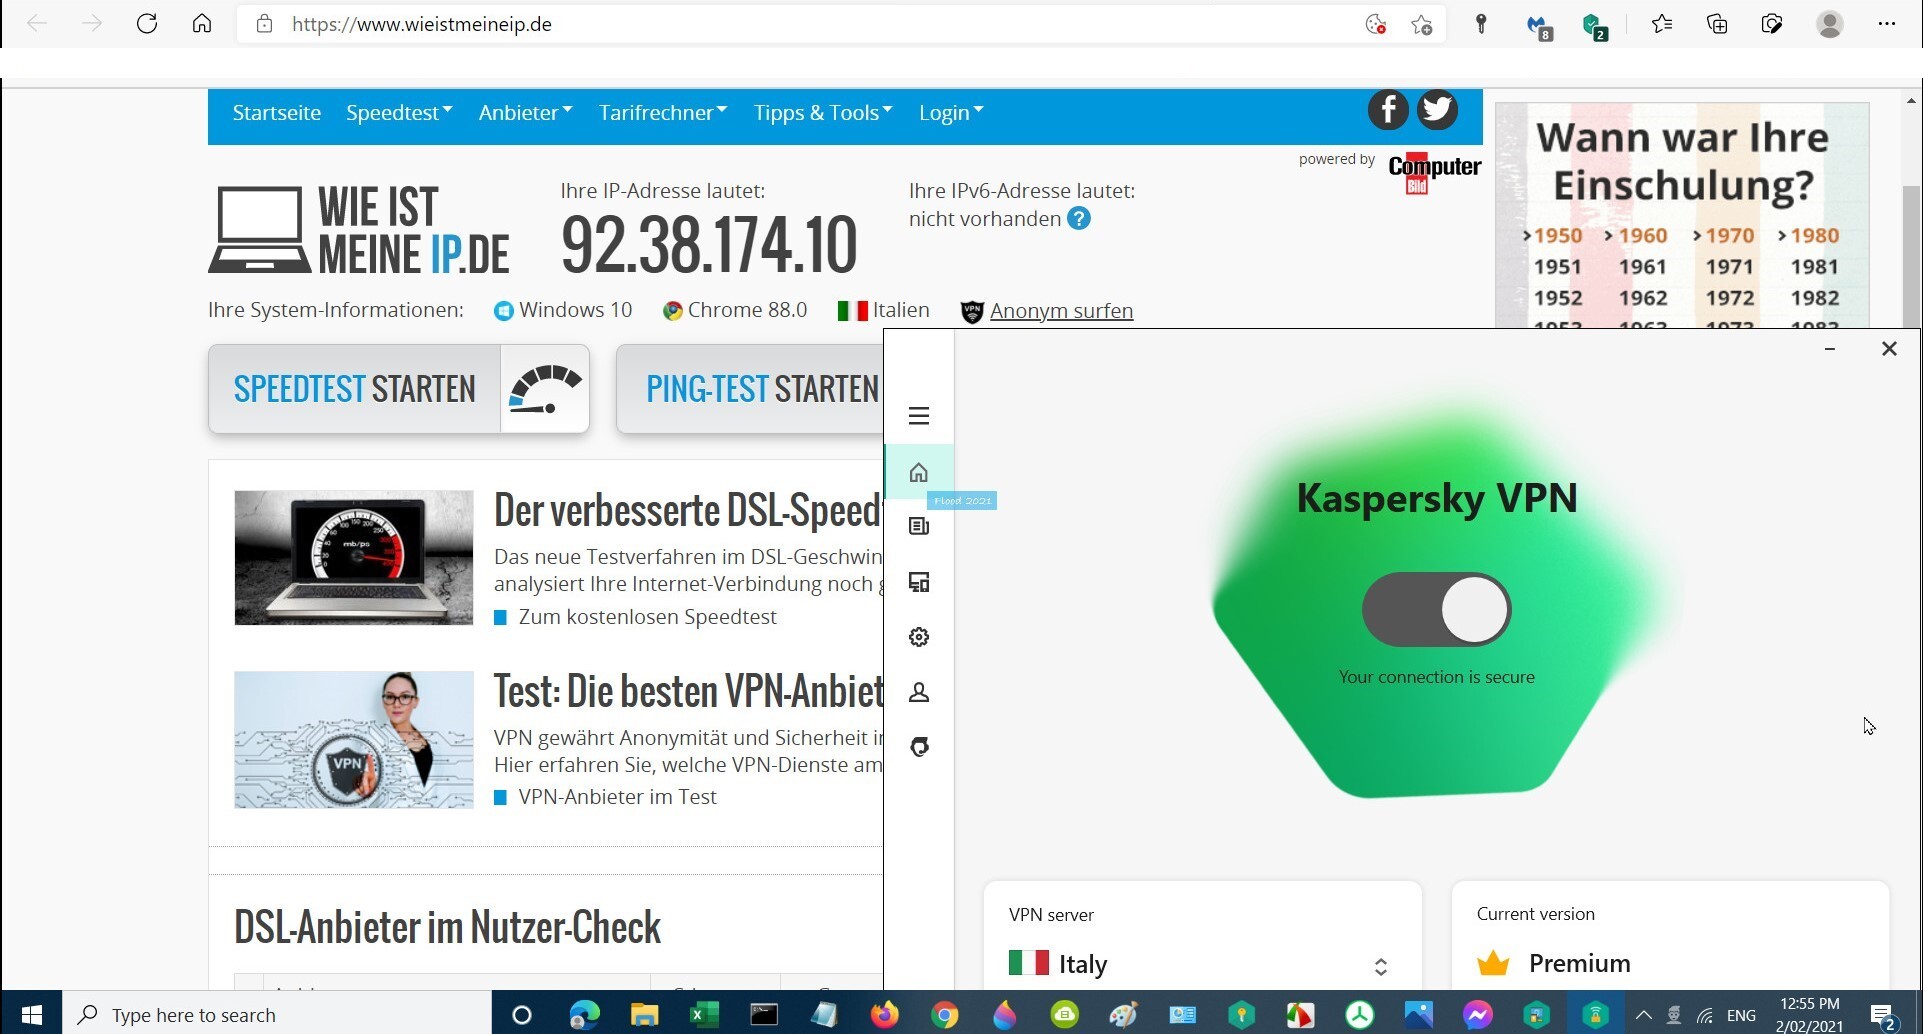Click the Computer Bild logo

[x=1434, y=172]
